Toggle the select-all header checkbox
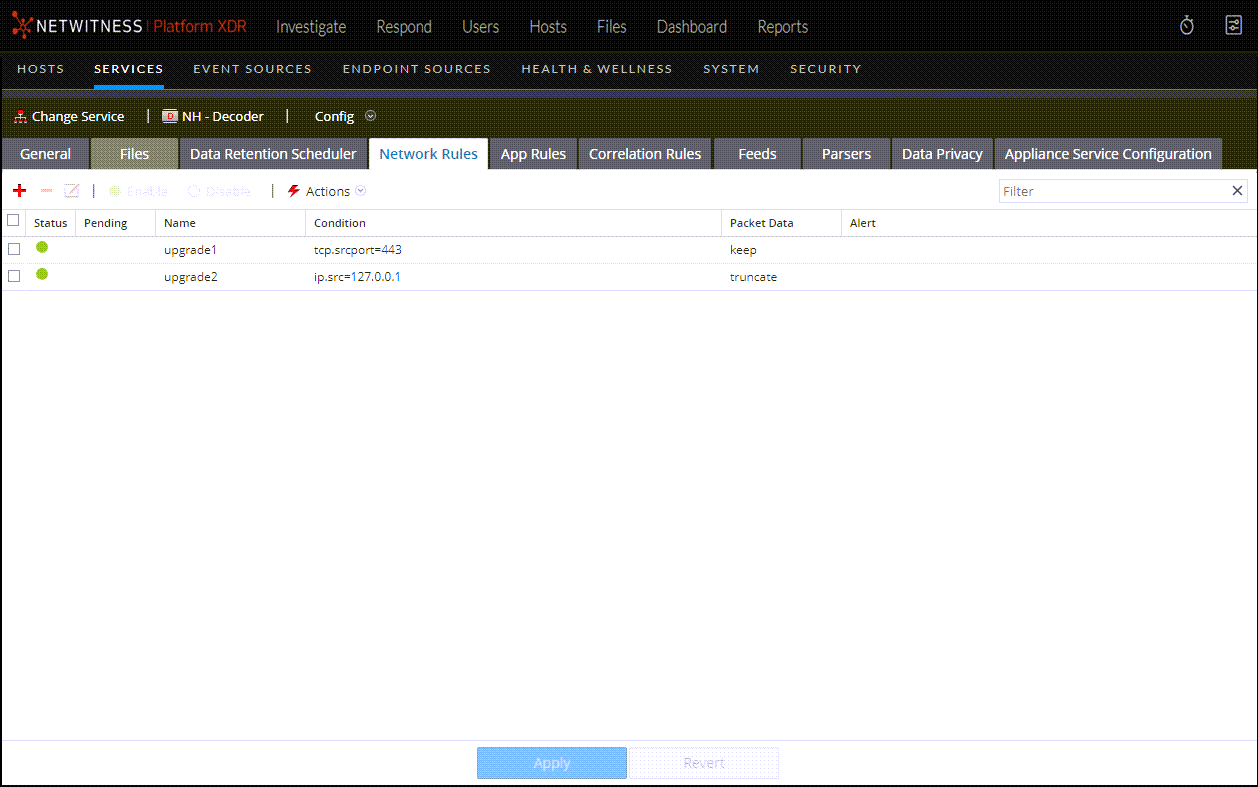Screen dimensions: 1258x787 point(13,221)
